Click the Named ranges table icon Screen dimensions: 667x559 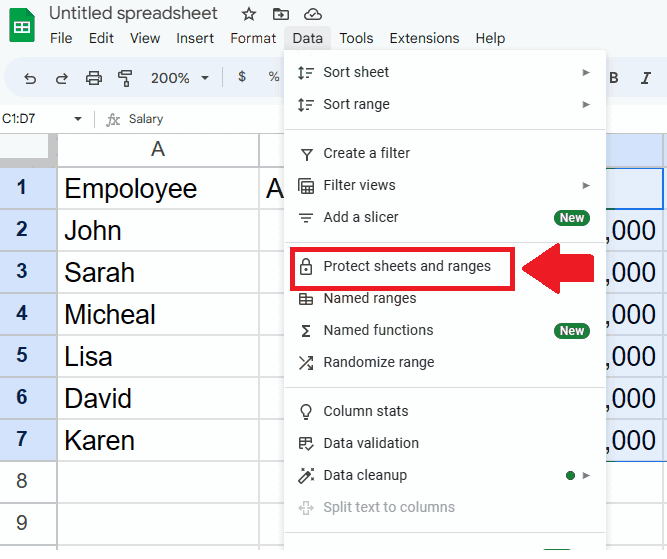pyautogui.click(x=306, y=299)
